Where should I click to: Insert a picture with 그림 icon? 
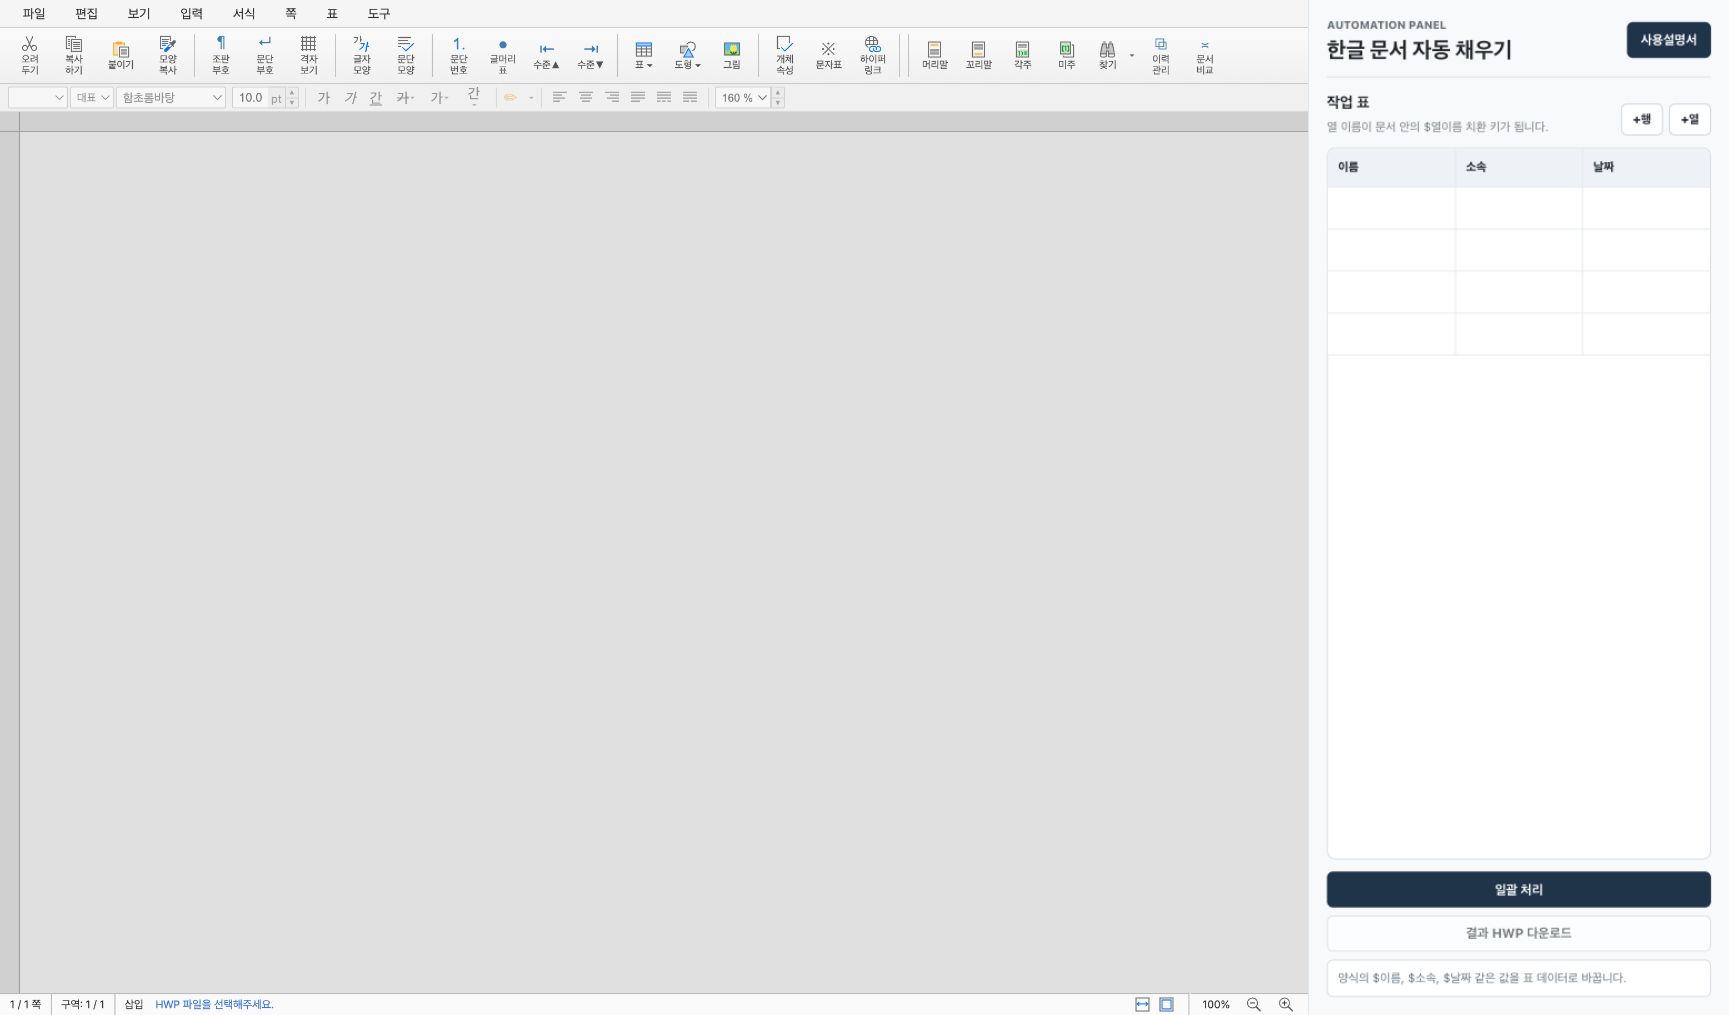[732, 54]
